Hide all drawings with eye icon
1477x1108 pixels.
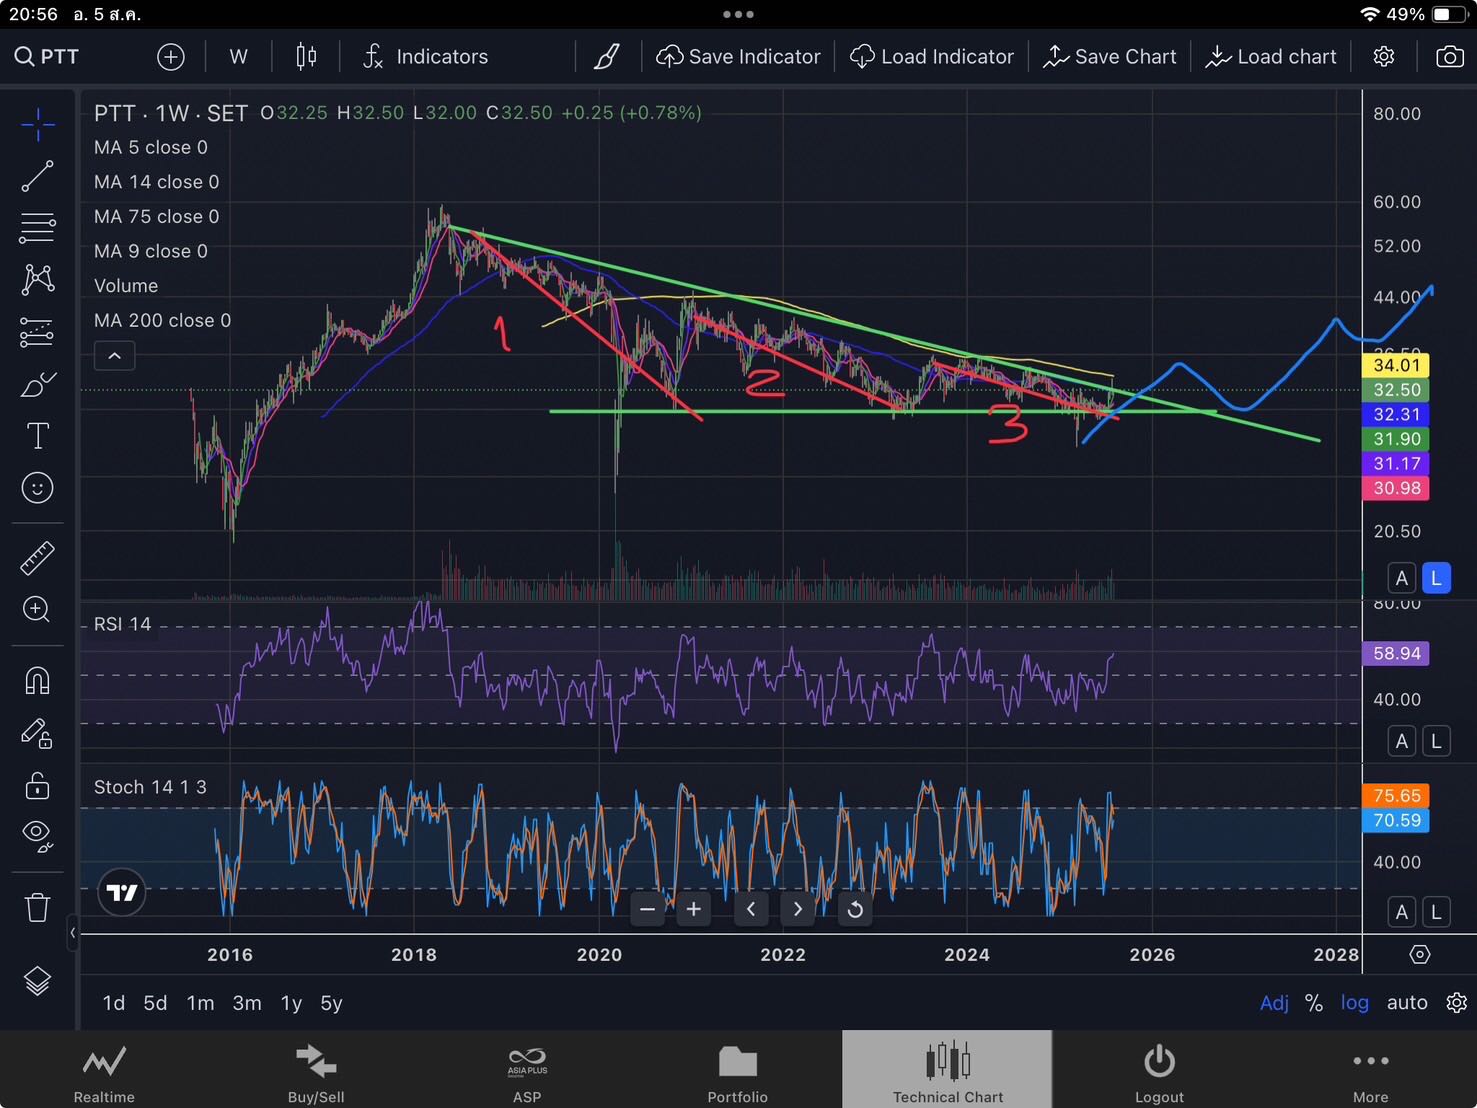click(x=37, y=837)
